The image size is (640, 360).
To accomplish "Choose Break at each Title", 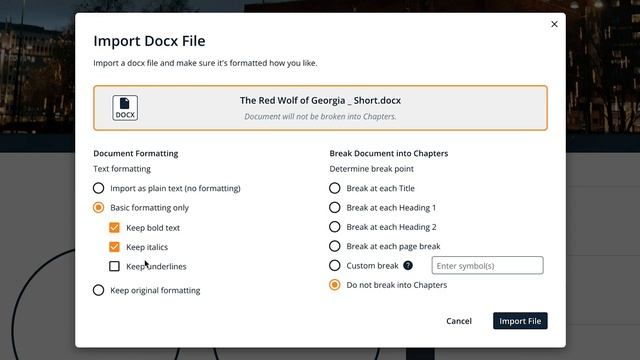I will pyautogui.click(x=335, y=188).
